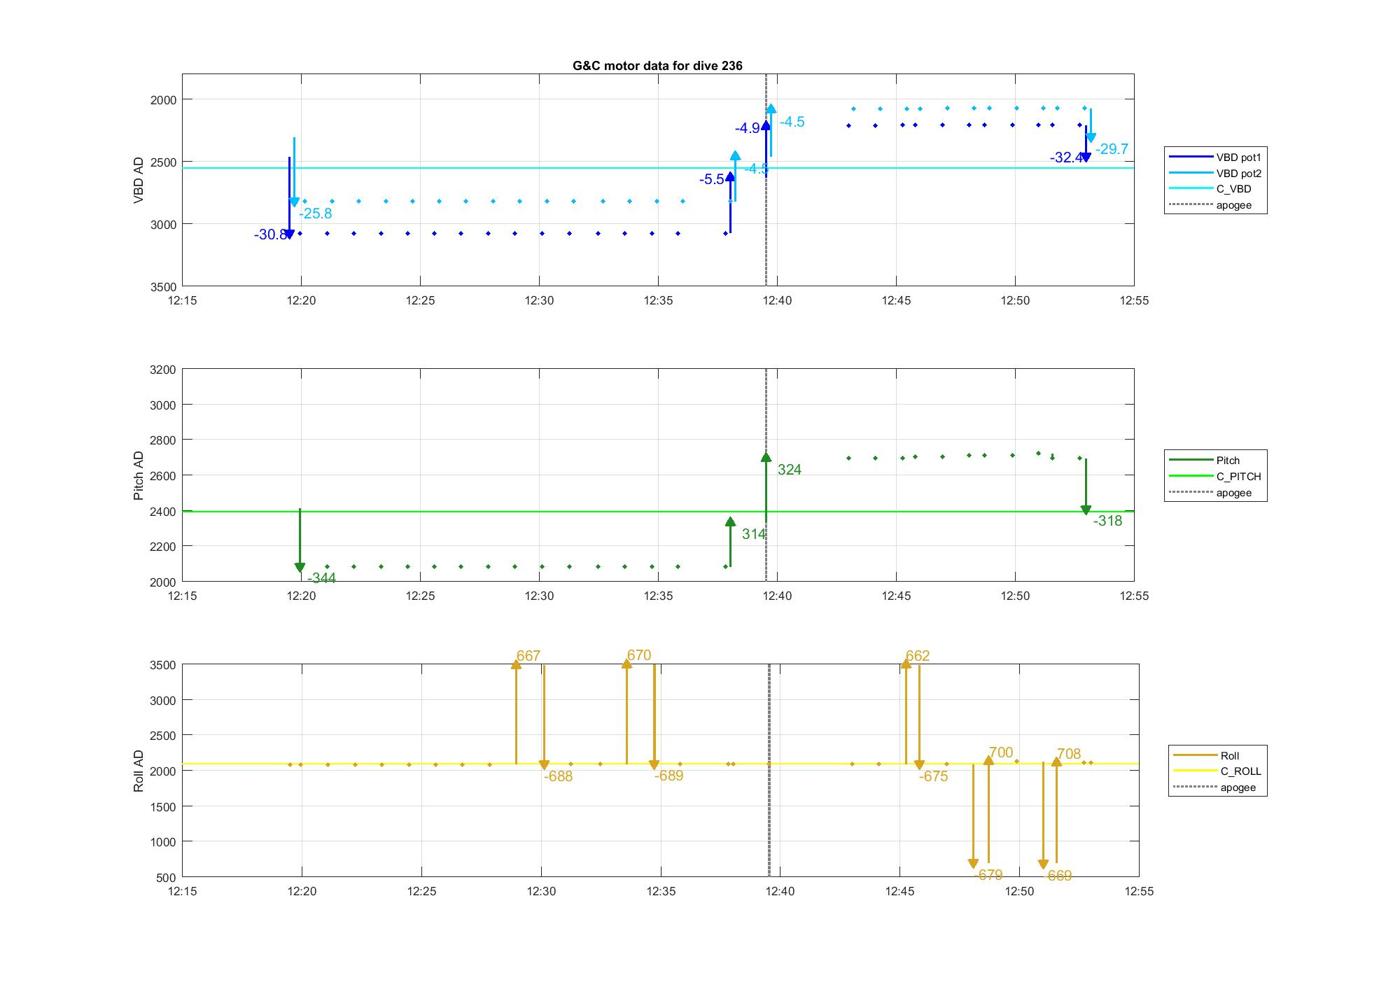
Task: Click the 500 tick label on Roll axis
Action: (166, 878)
